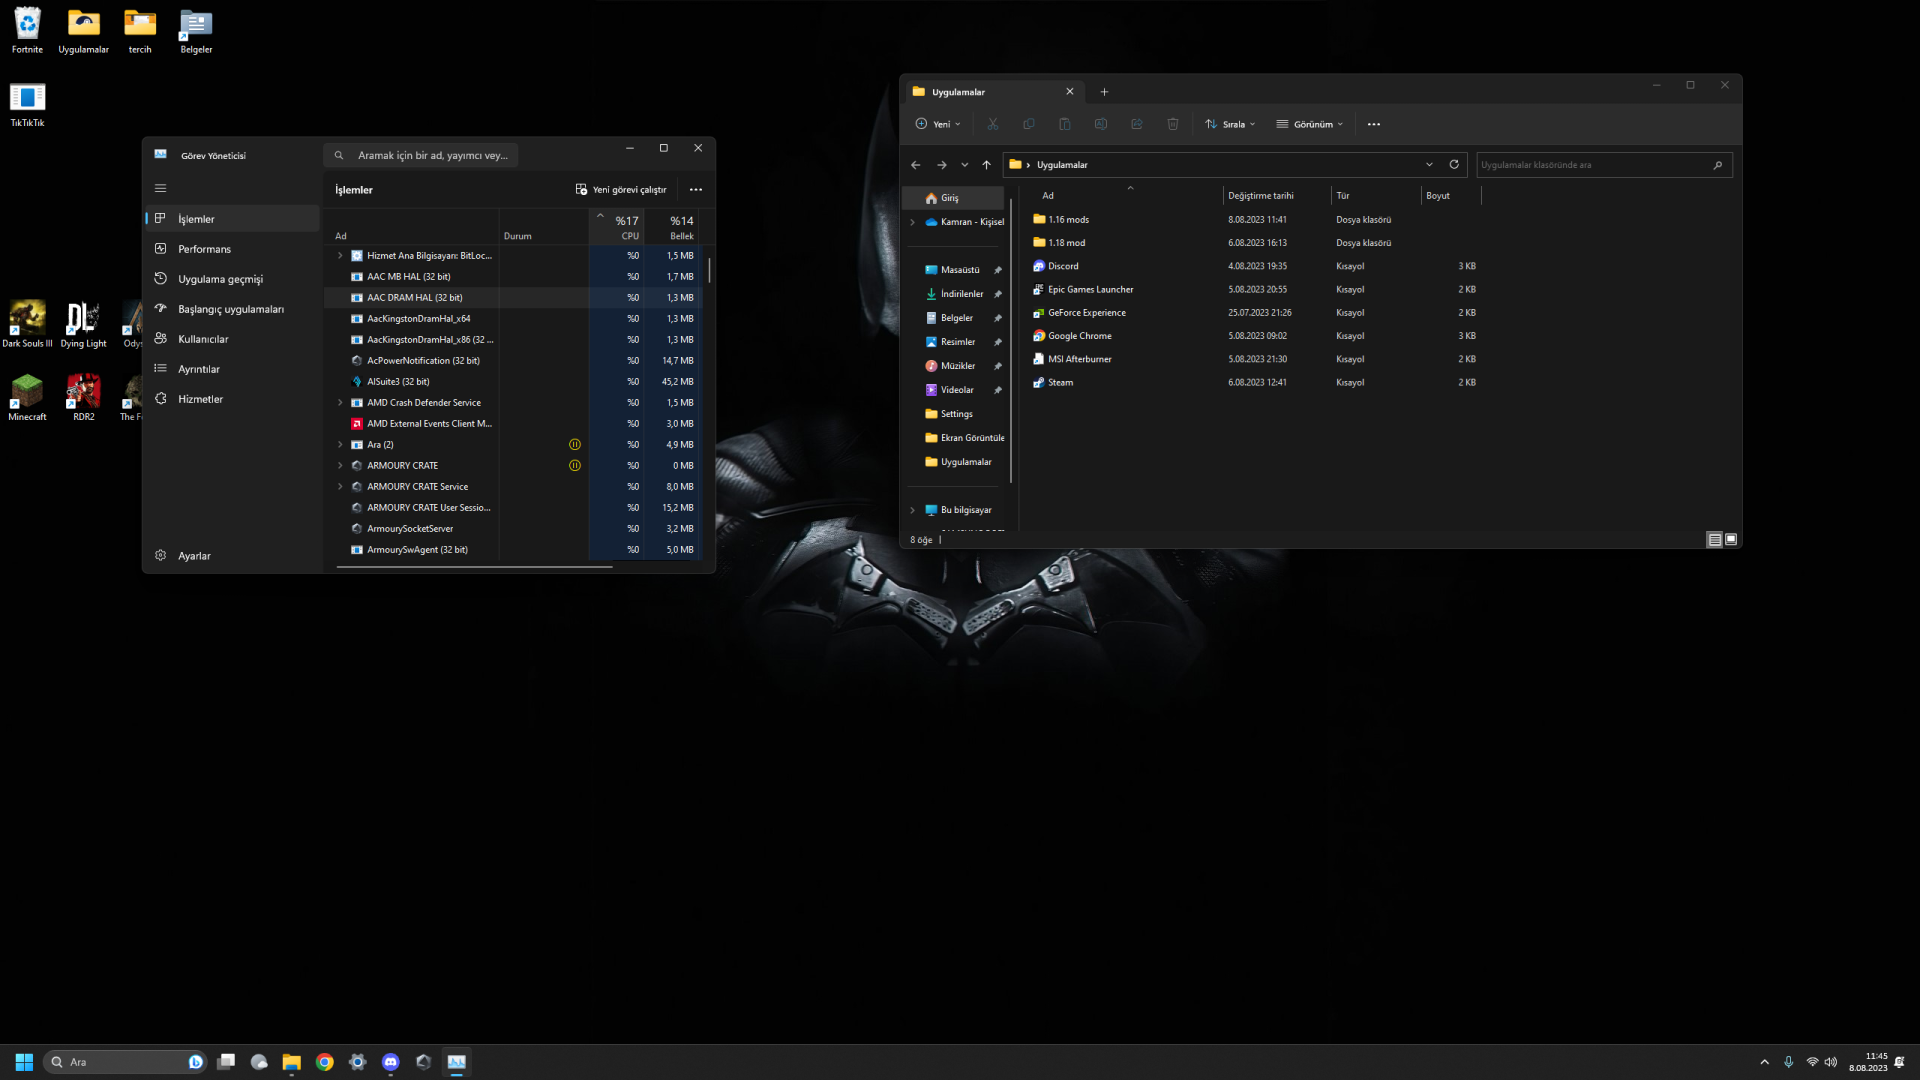The width and height of the screenshot is (1920, 1080).
Task: Select MSI Afterburner shortcut in list
Action: (1079, 359)
